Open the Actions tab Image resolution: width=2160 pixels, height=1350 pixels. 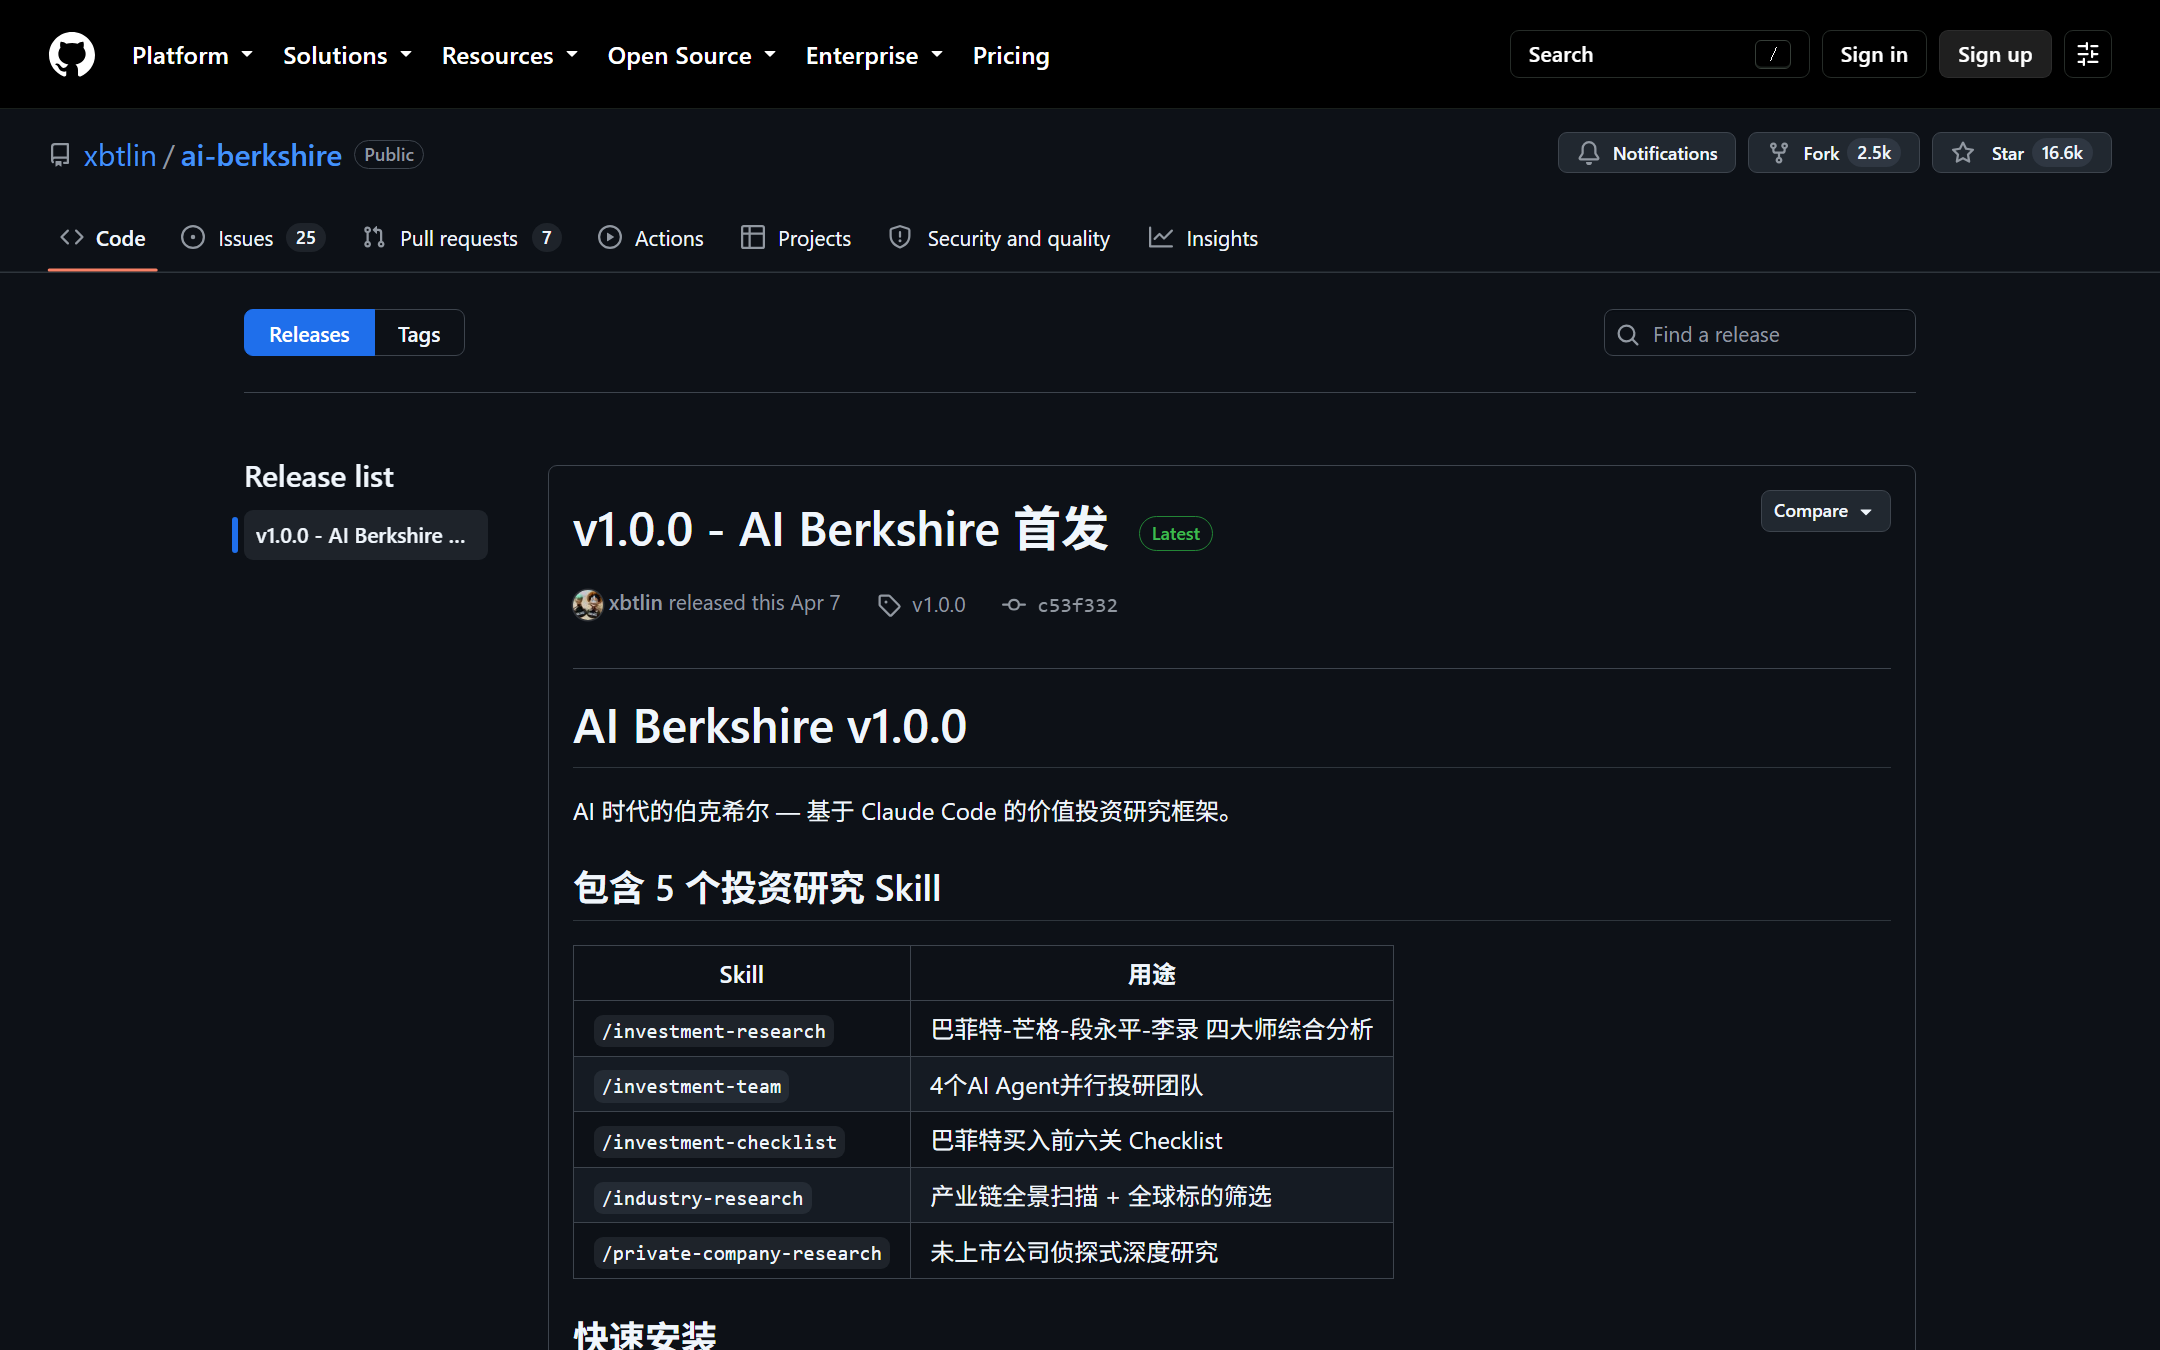651,238
